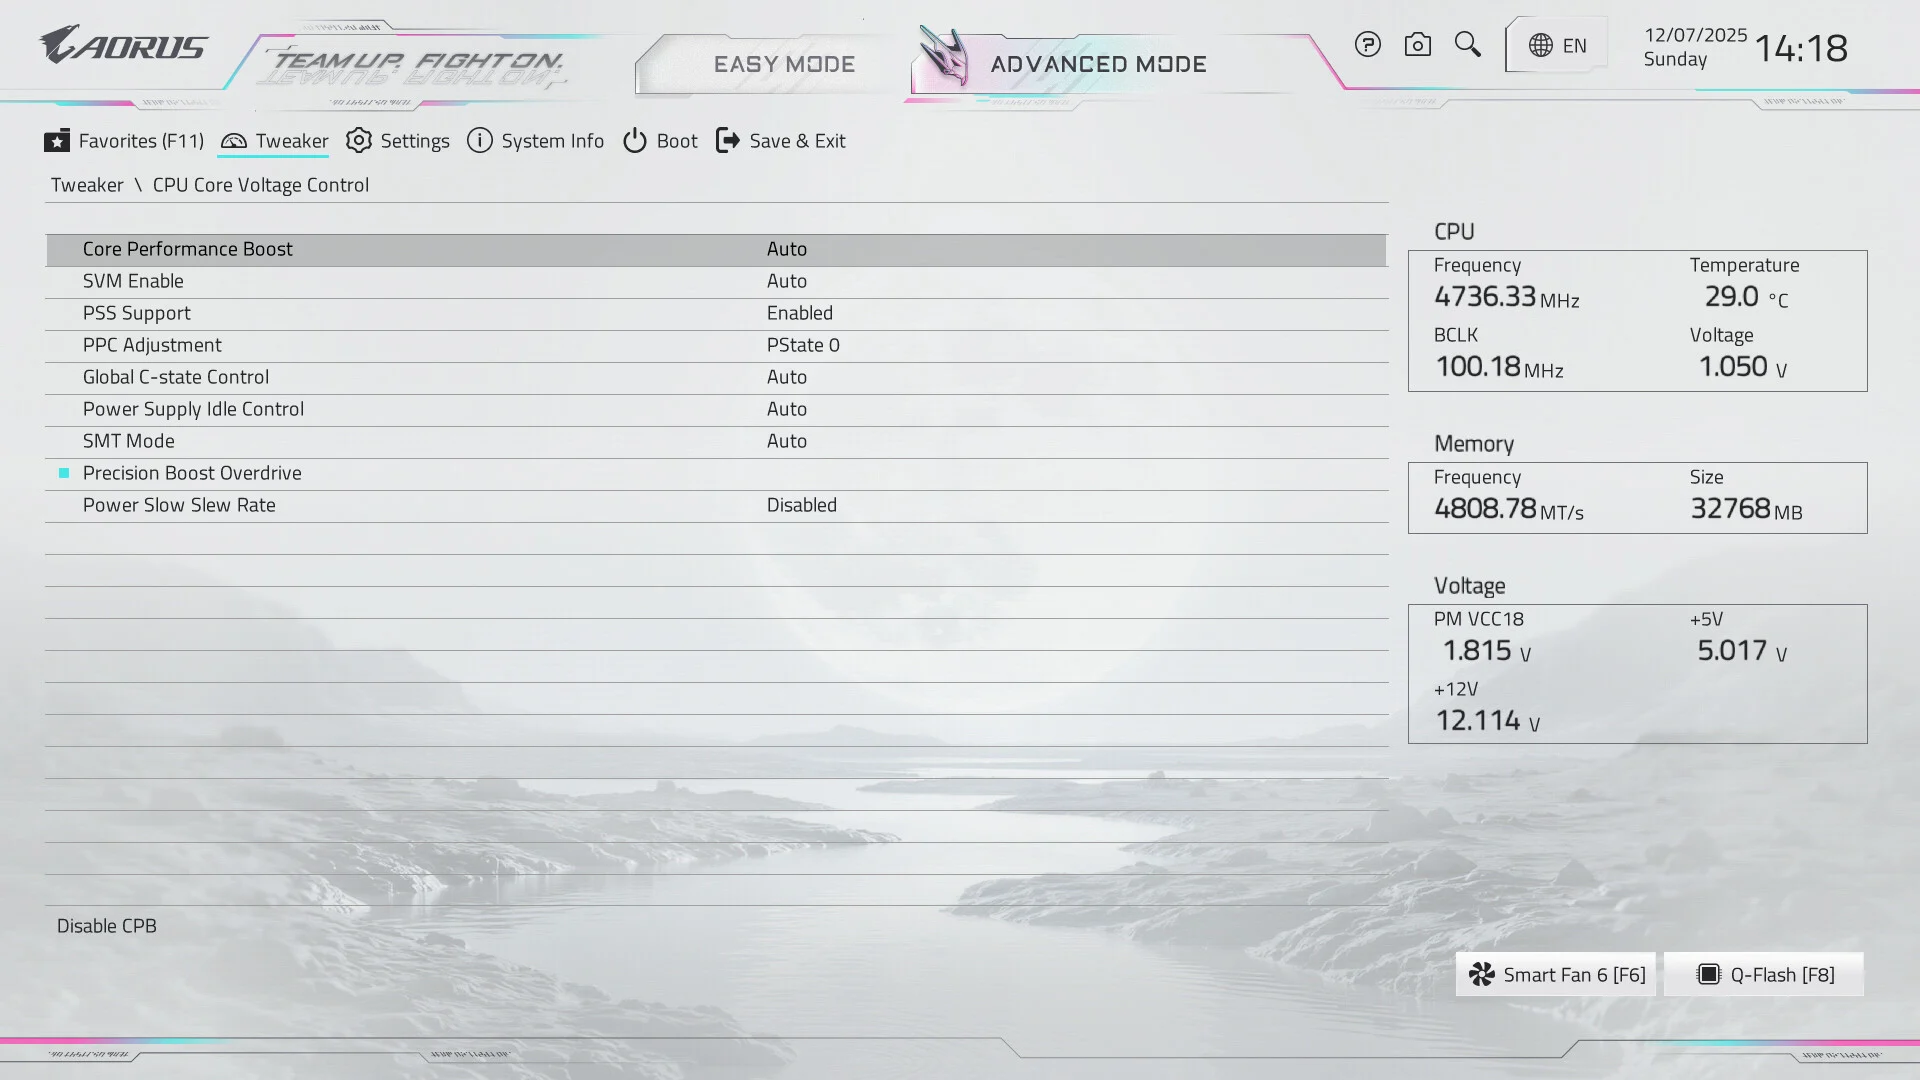Click the globe language icon

1541,46
